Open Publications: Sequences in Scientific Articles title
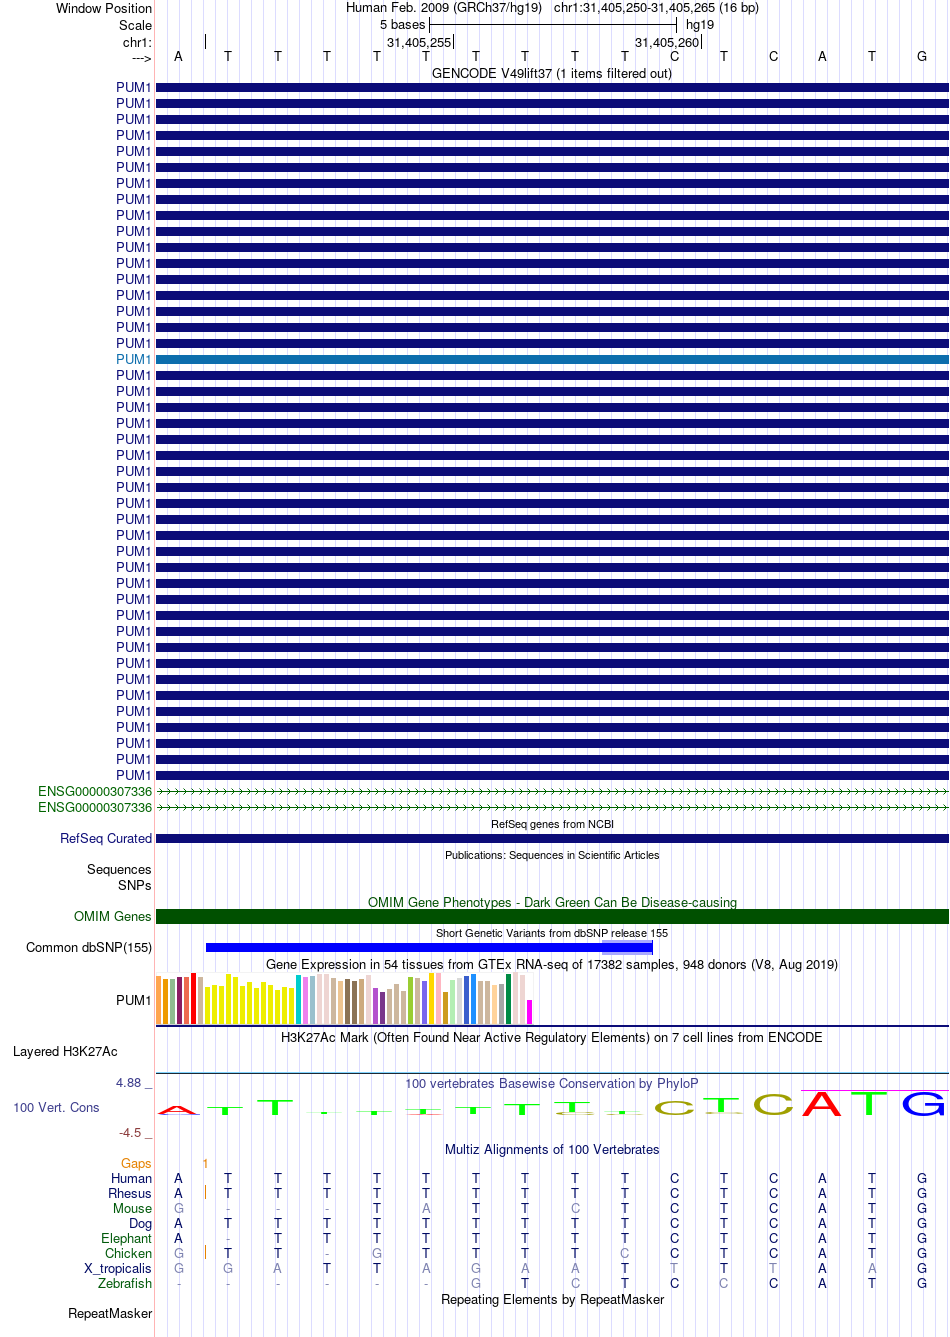The width and height of the screenshot is (950, 1337). pos(552,855)
